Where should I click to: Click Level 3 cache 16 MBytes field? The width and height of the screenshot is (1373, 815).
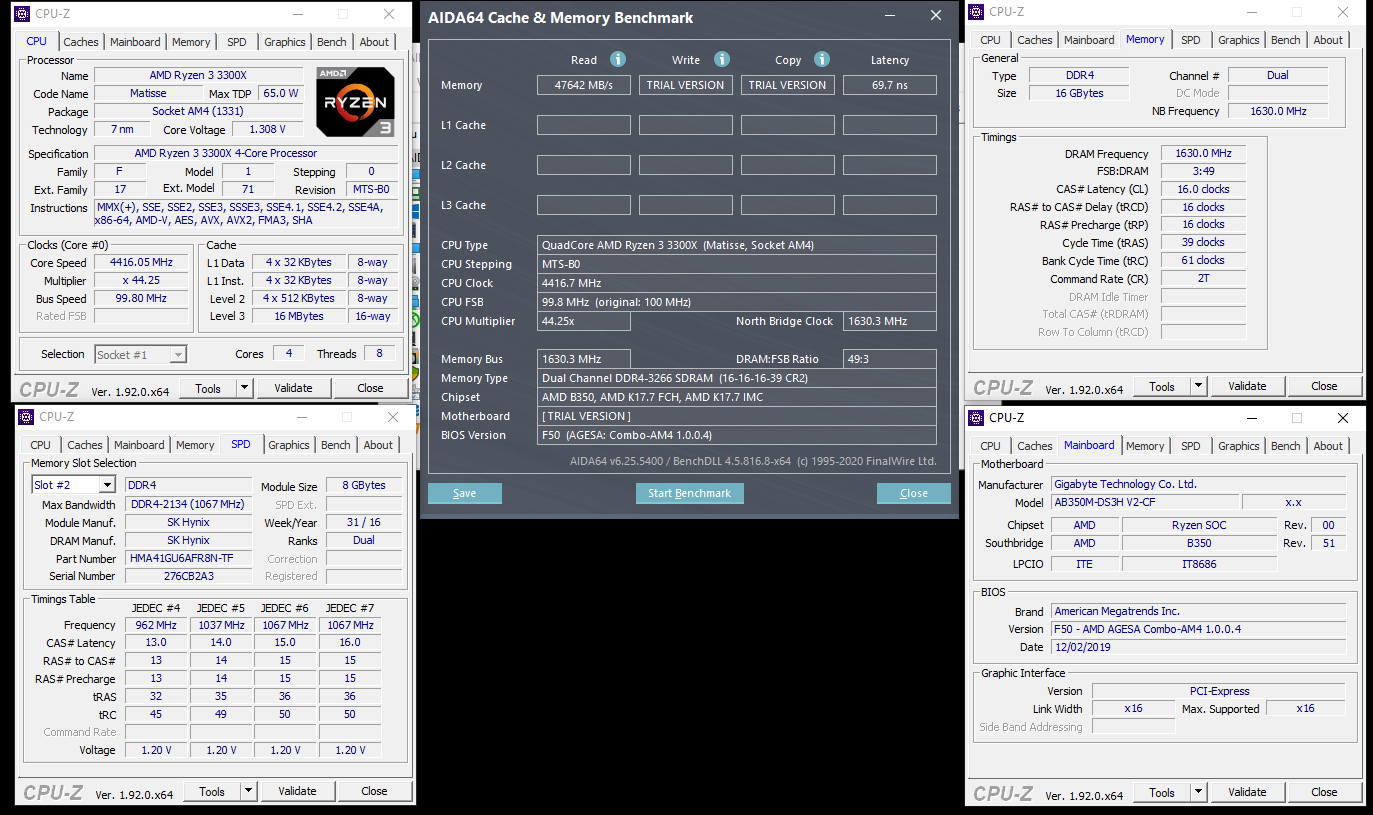[299, 316]
